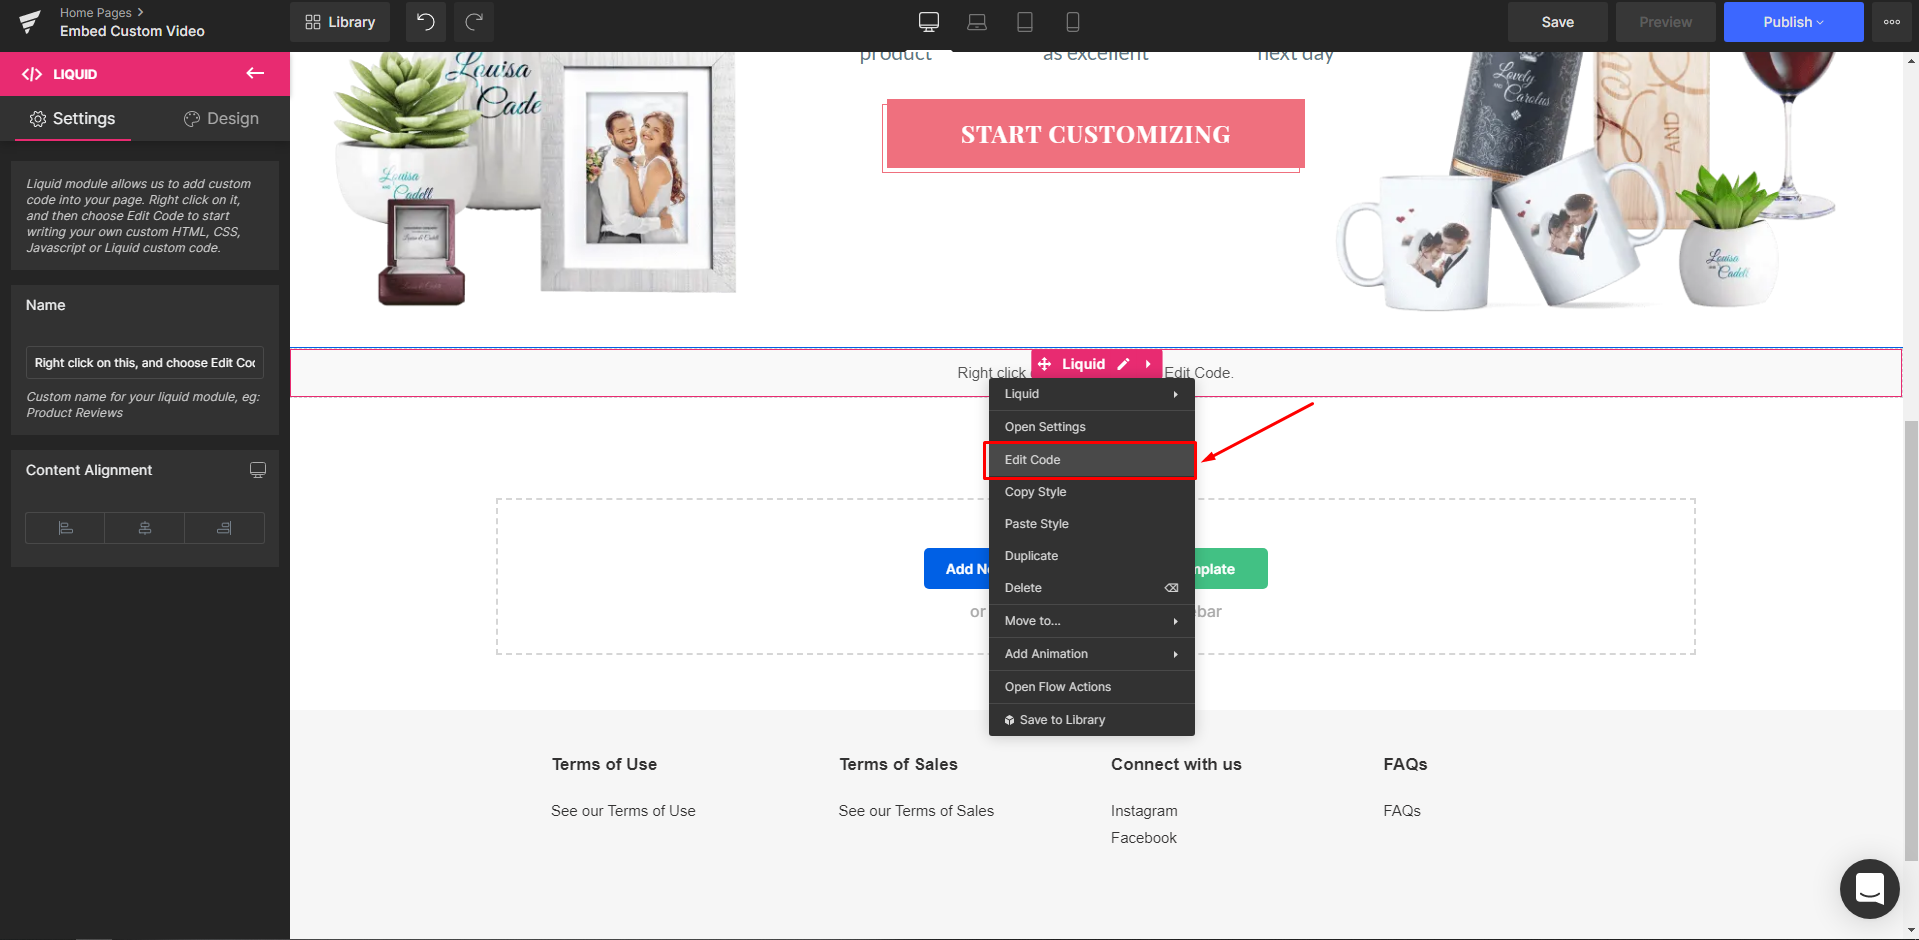Click the liquid module Name input field

click(145, 363)
